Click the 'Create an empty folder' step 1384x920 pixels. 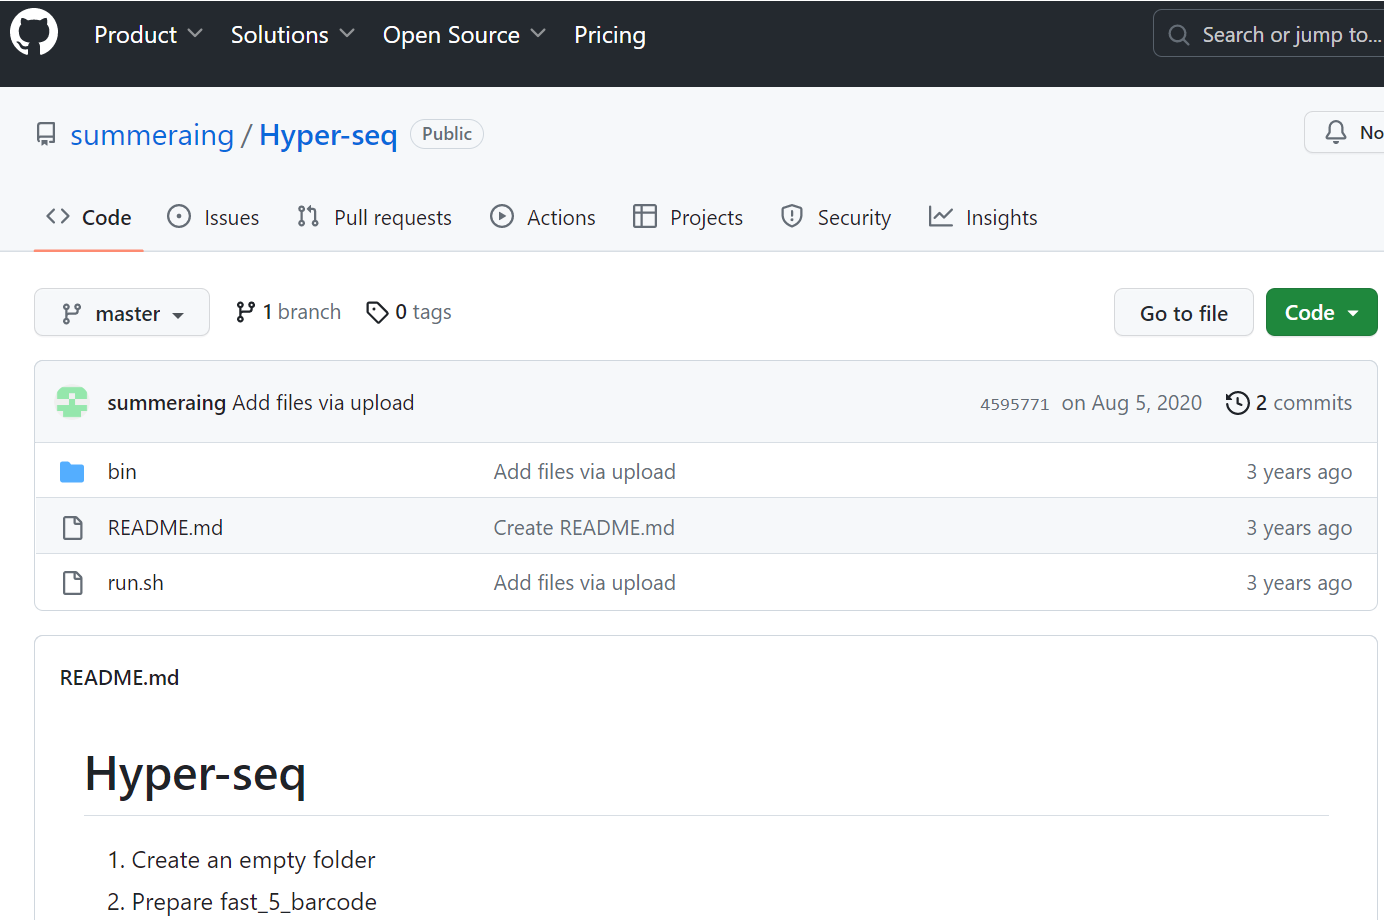click(254, 860)
